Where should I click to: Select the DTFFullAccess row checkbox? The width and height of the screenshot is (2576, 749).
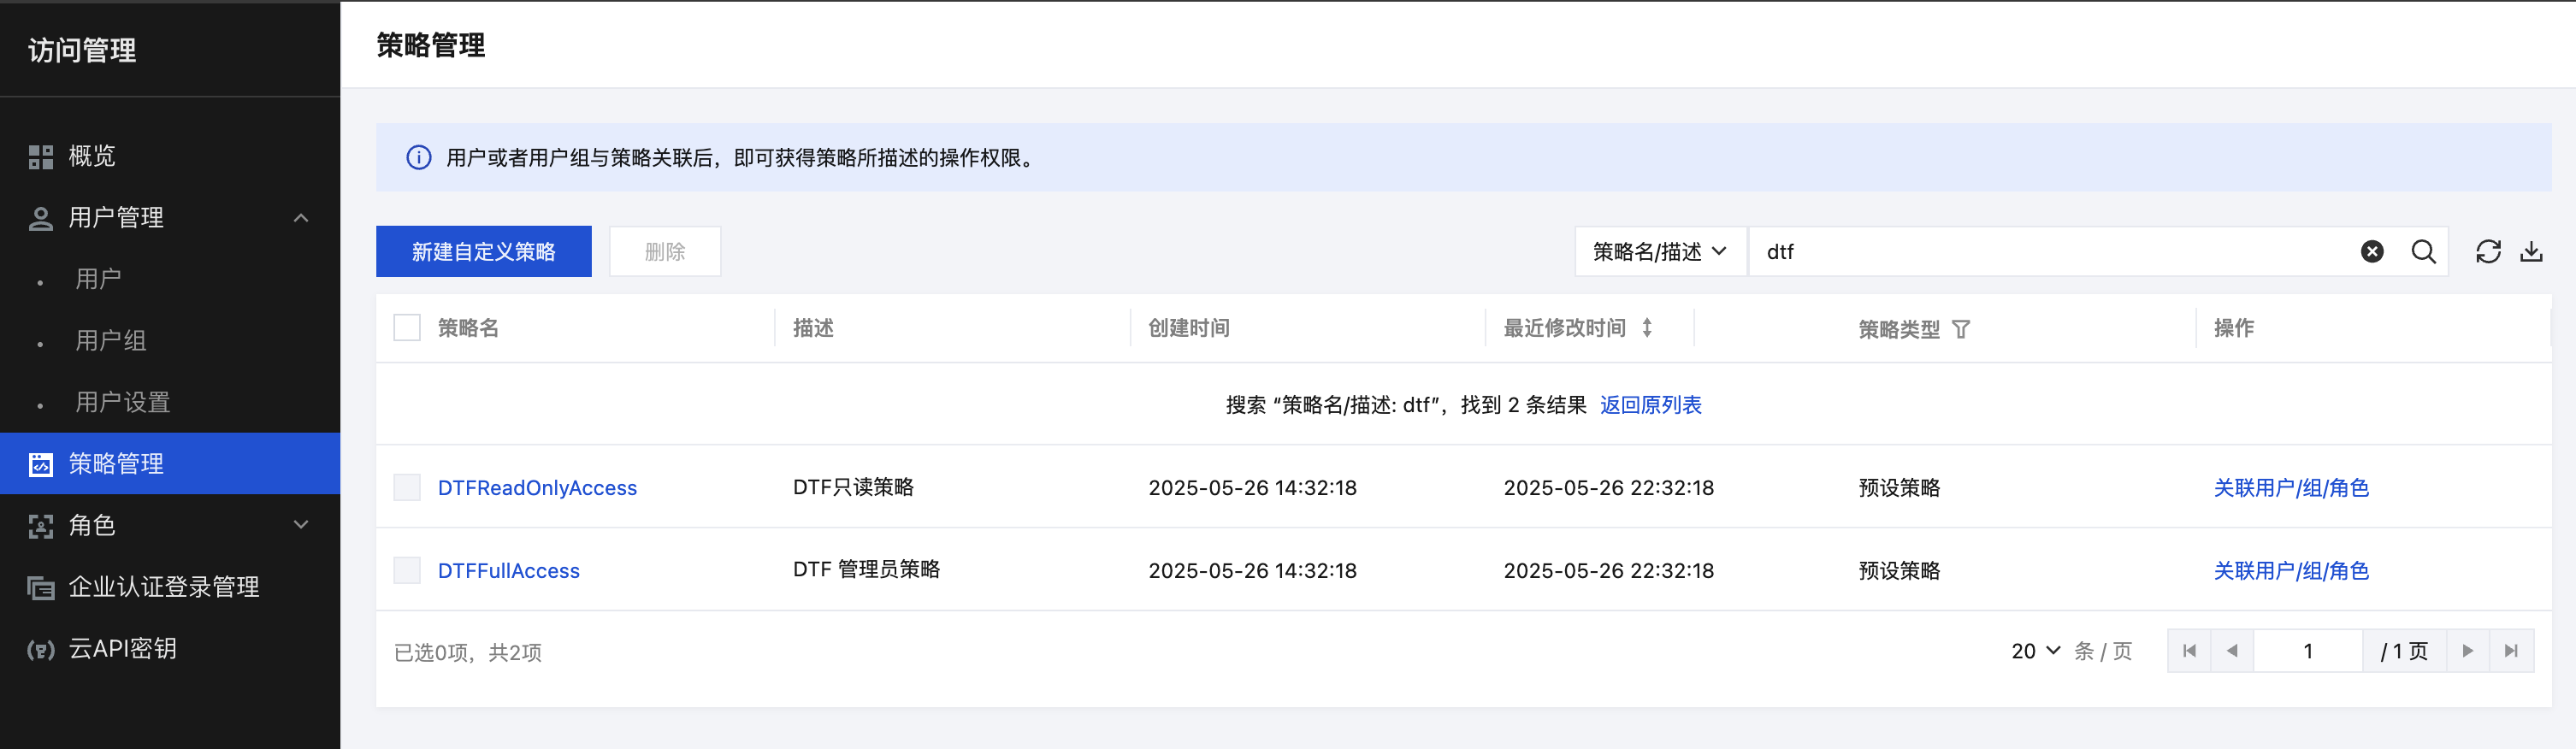tap(407, 571)
